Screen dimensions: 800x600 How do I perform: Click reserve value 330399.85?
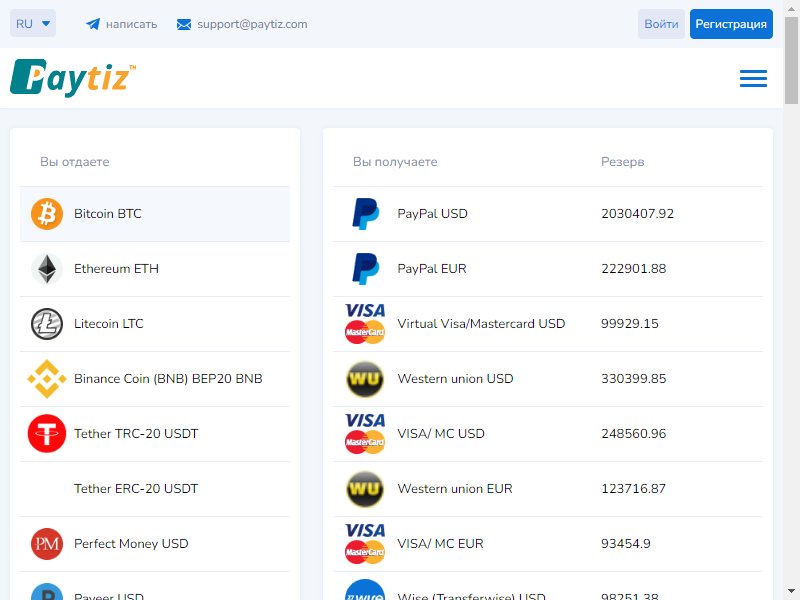click(634, 379)
